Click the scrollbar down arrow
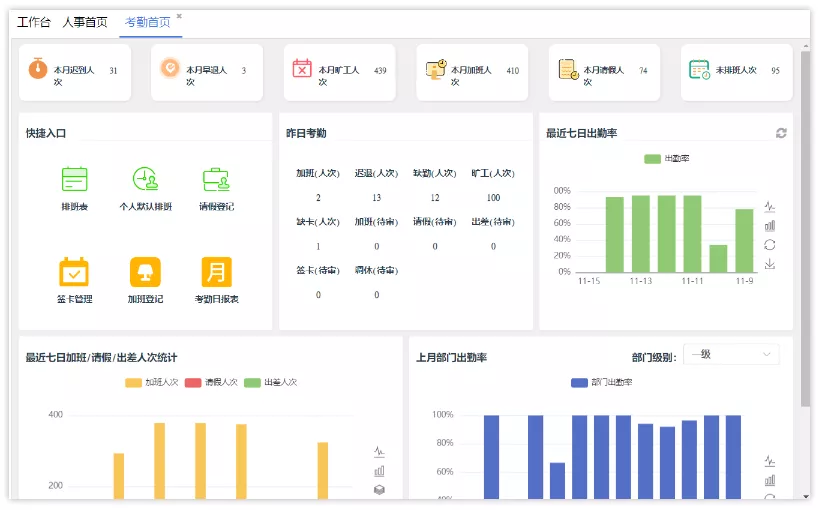Viewport: 820px width, 510px height. [x=805, y=496]
